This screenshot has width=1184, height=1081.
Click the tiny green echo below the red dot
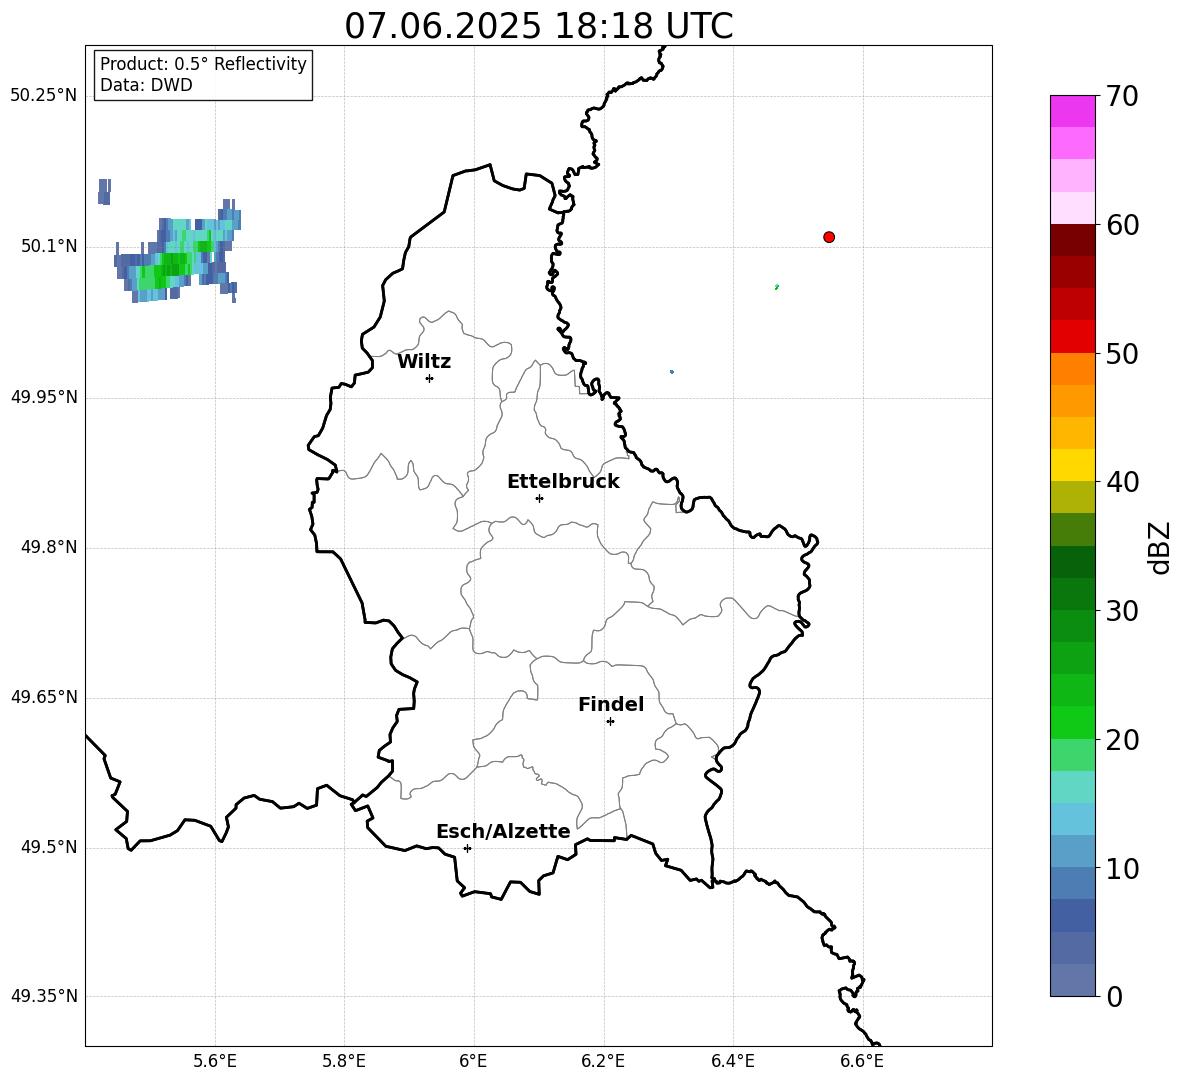(777, 287)
